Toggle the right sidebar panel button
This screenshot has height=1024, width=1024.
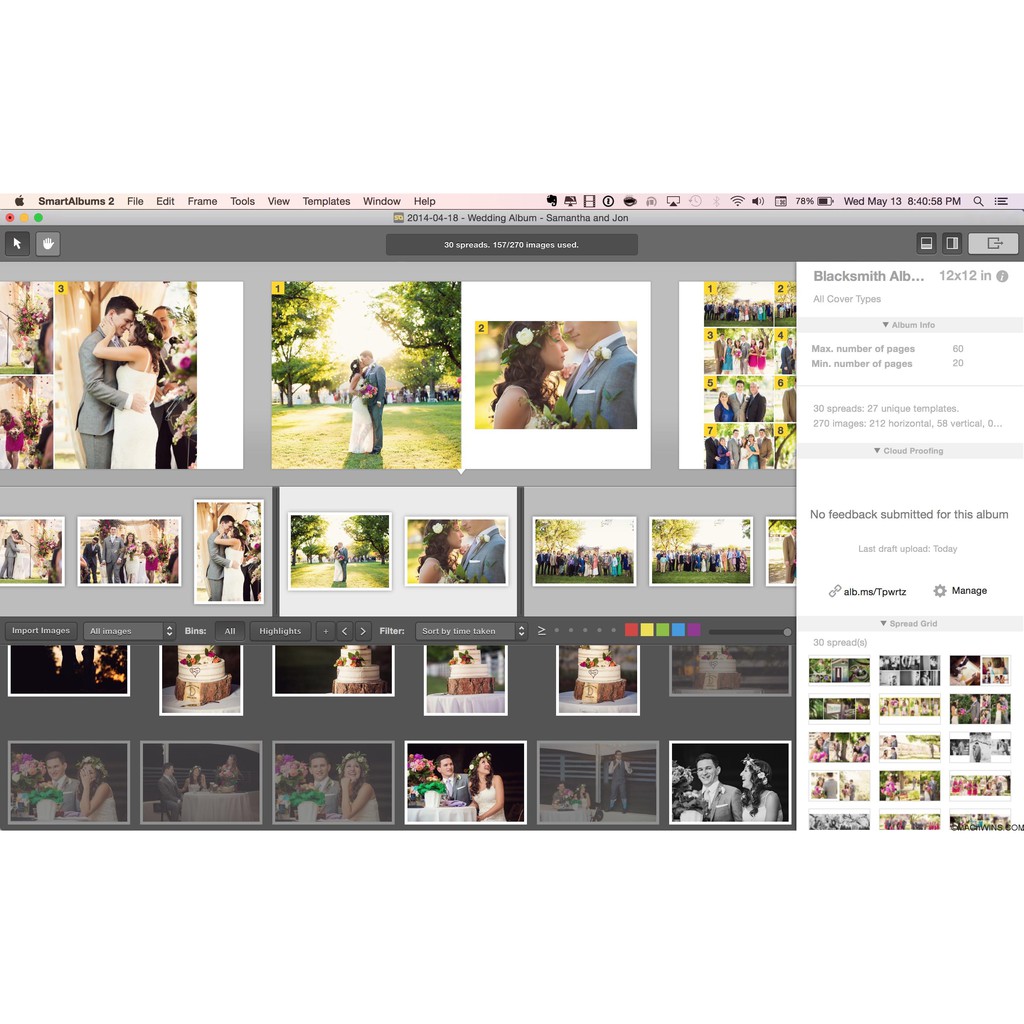[952, 243]
